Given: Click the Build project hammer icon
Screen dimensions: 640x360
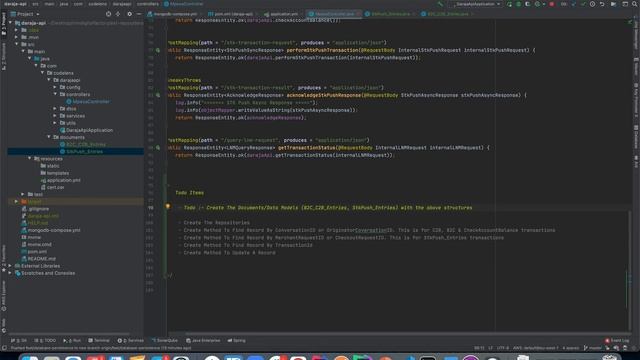Looking at the screenshot, I should [440, 4].
